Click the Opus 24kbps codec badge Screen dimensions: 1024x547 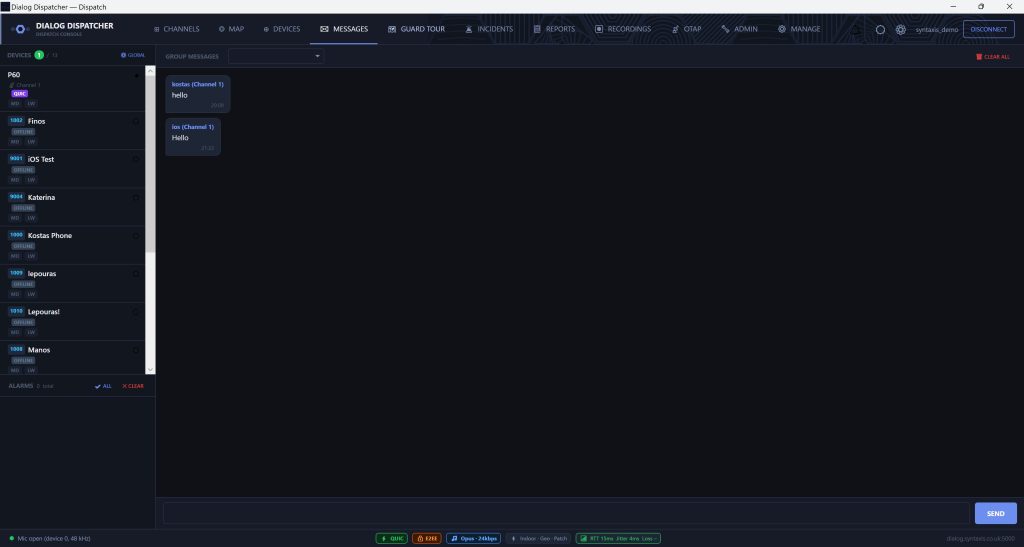tap(473, 539)
